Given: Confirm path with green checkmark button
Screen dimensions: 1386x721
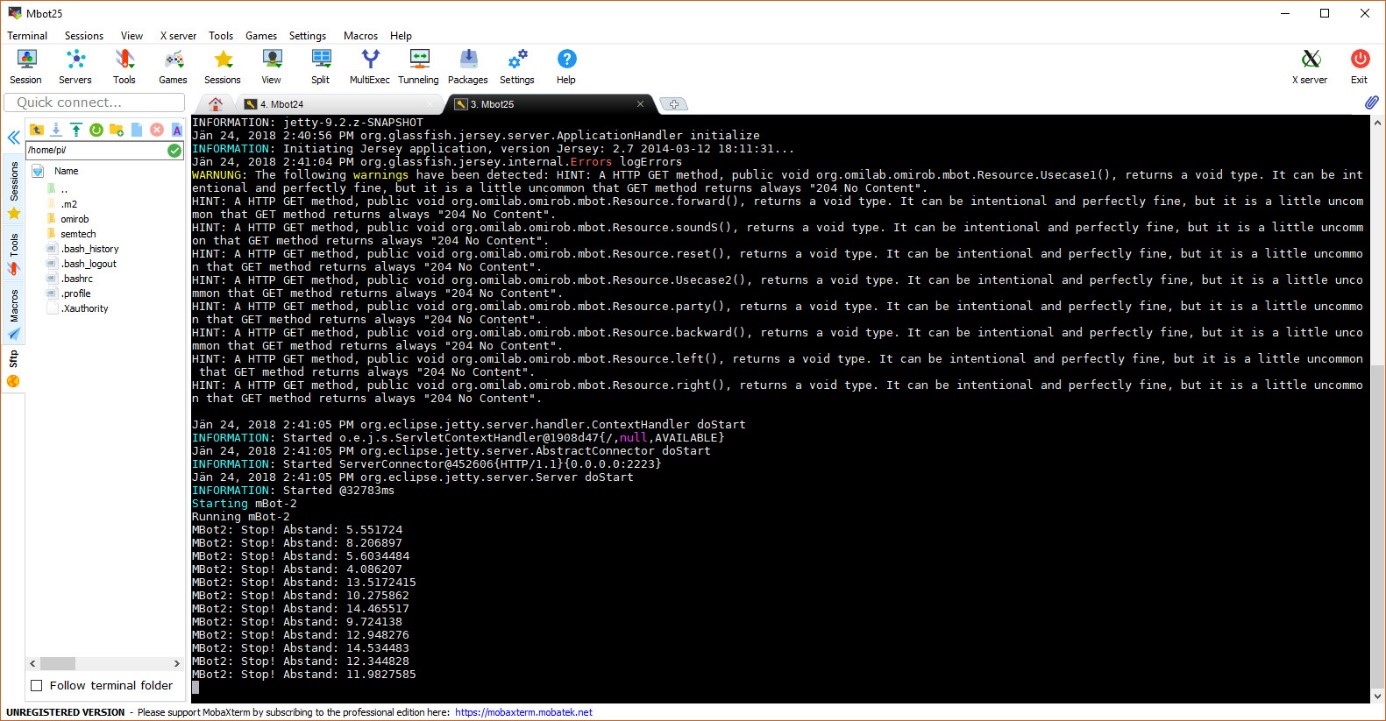Looking at the screenshot, I should (x=175, y=150).
